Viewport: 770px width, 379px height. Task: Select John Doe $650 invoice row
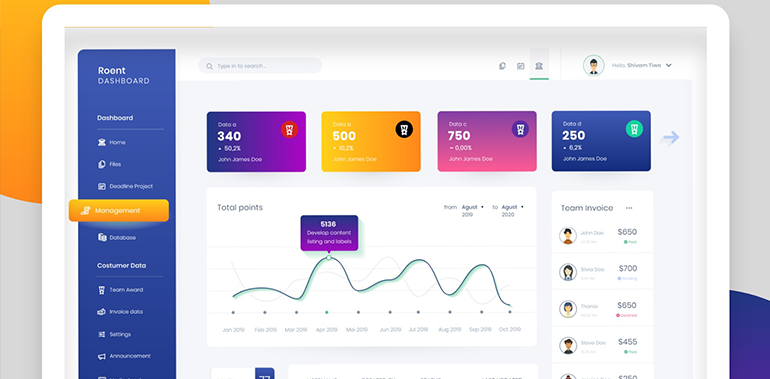[602, 236]
